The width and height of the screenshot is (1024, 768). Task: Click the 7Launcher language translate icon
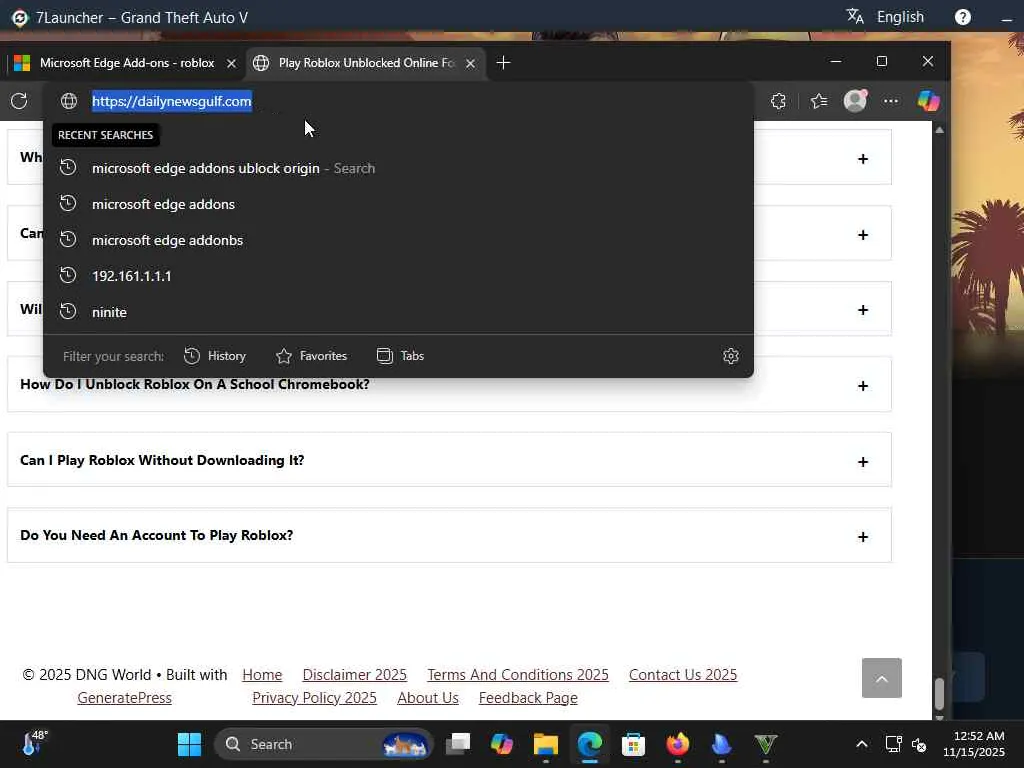click(x=855, y=16)
